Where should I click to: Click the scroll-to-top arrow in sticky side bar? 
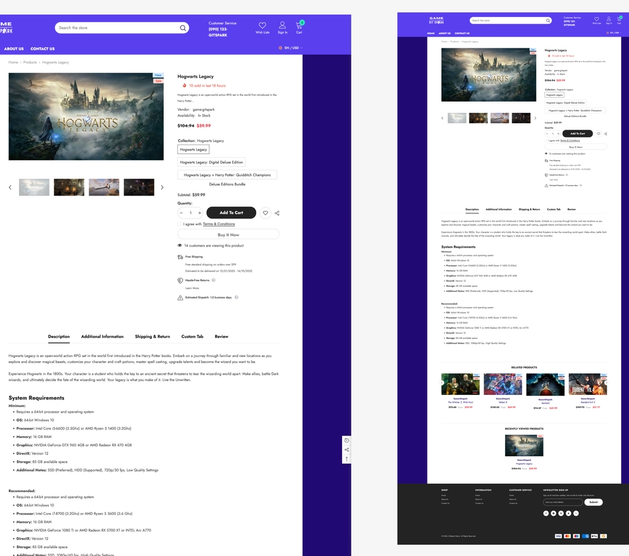[347, 459]
